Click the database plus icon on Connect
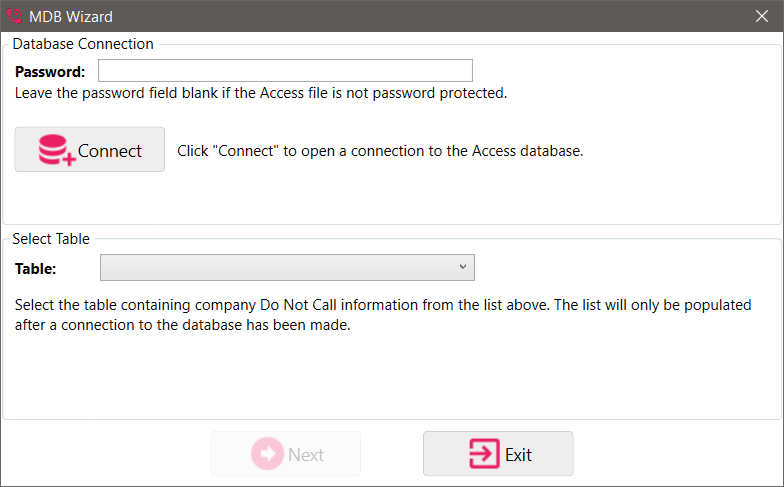The height and width of the screenshot is (487, 784). (57, 150)
